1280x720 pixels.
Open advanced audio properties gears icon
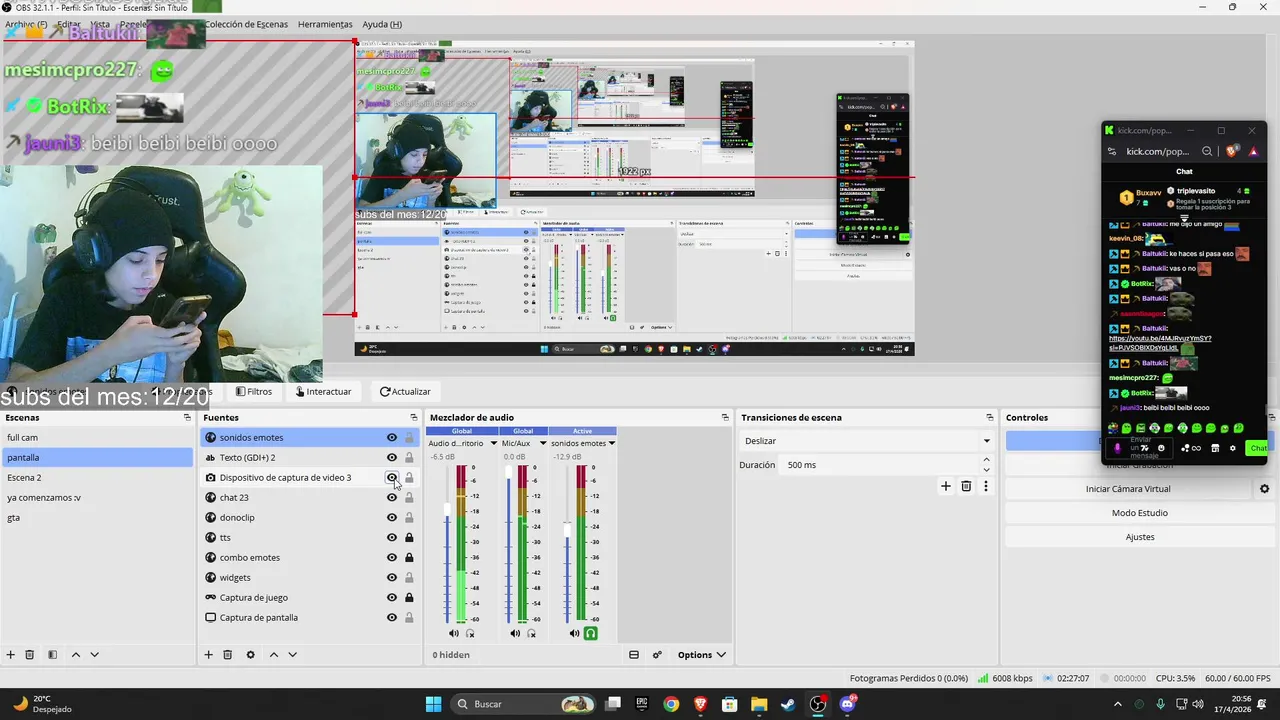(x=657, y=655)
